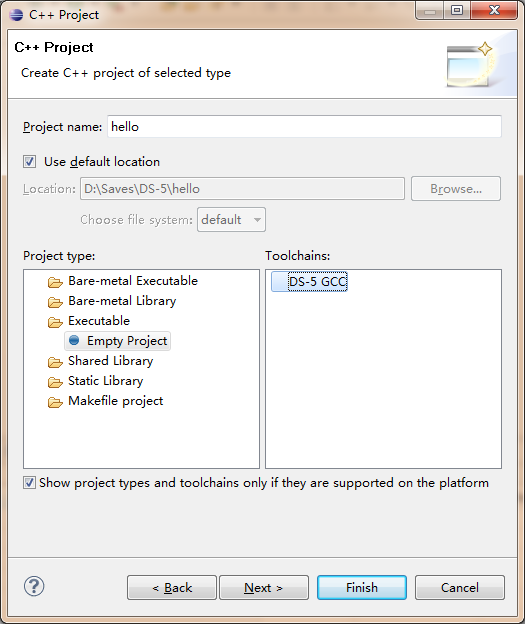Open the Bare-metal Executable folder icon

coord(55,282)
